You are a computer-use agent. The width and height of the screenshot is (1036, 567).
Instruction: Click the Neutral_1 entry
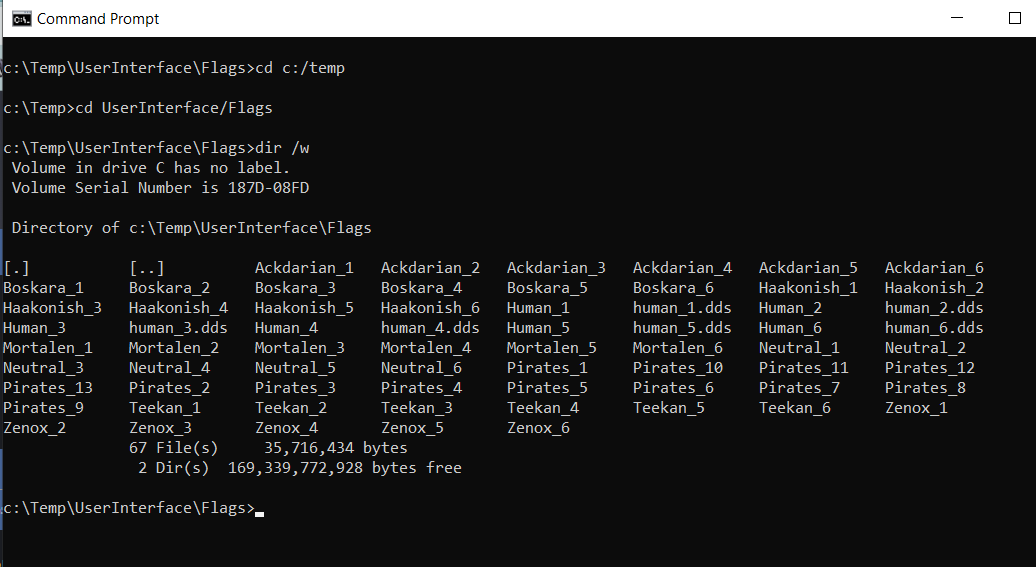(x=799, y=348)
